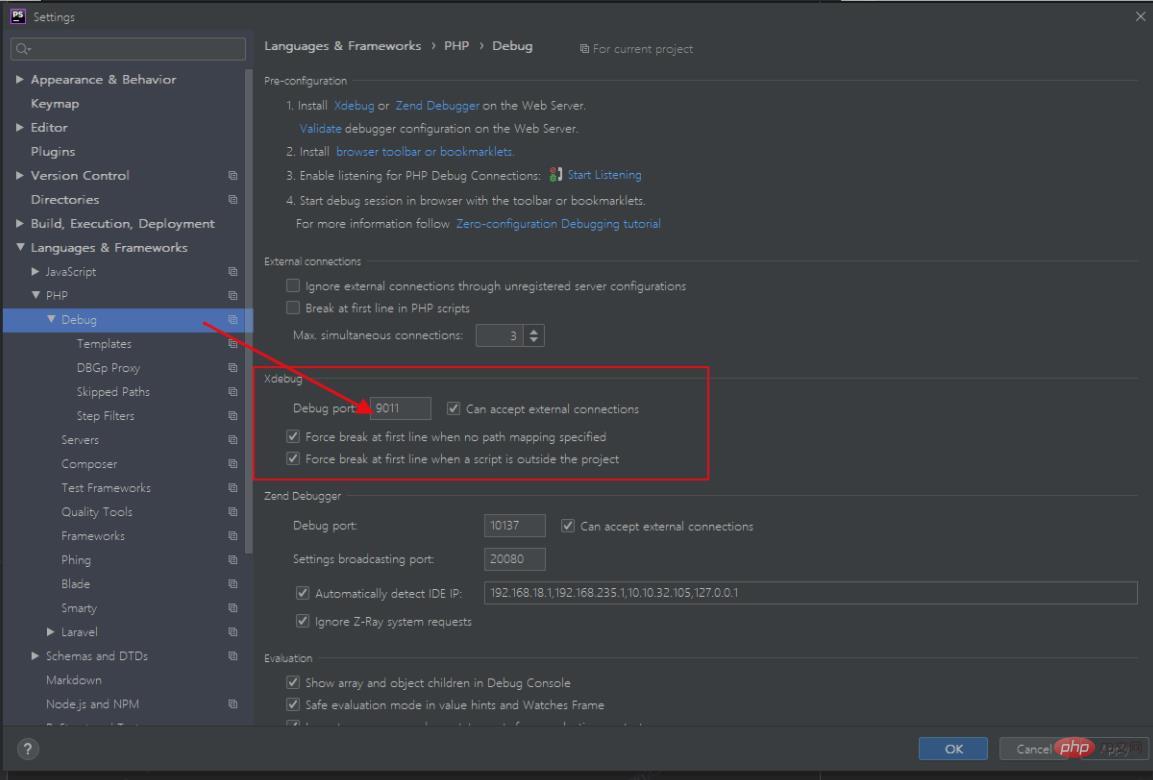This screenshot has width=1153, height=780.
Task: Click project-level icon beside Blade
Action: (x=233, y=584)
